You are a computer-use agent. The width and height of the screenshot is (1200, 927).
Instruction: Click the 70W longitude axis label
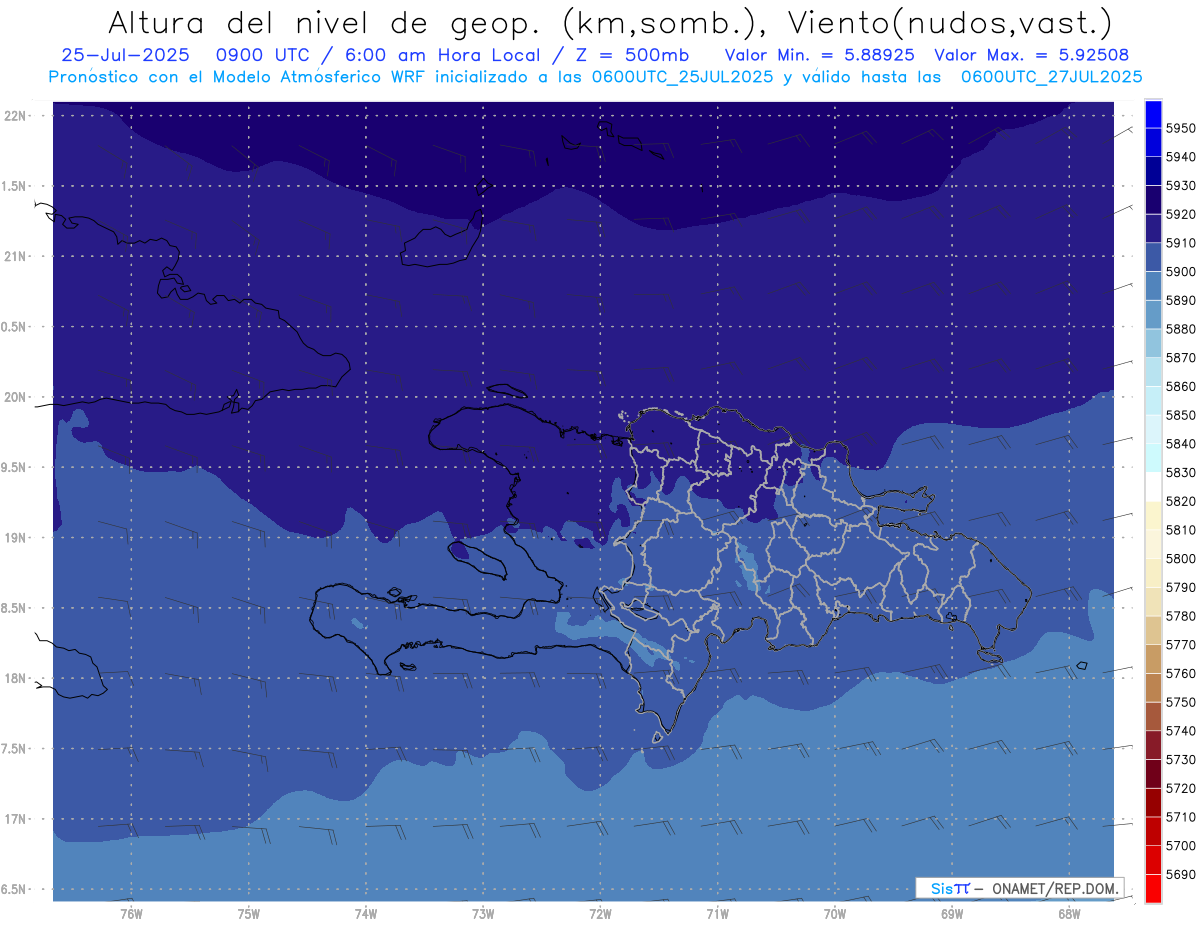point(835,913)
